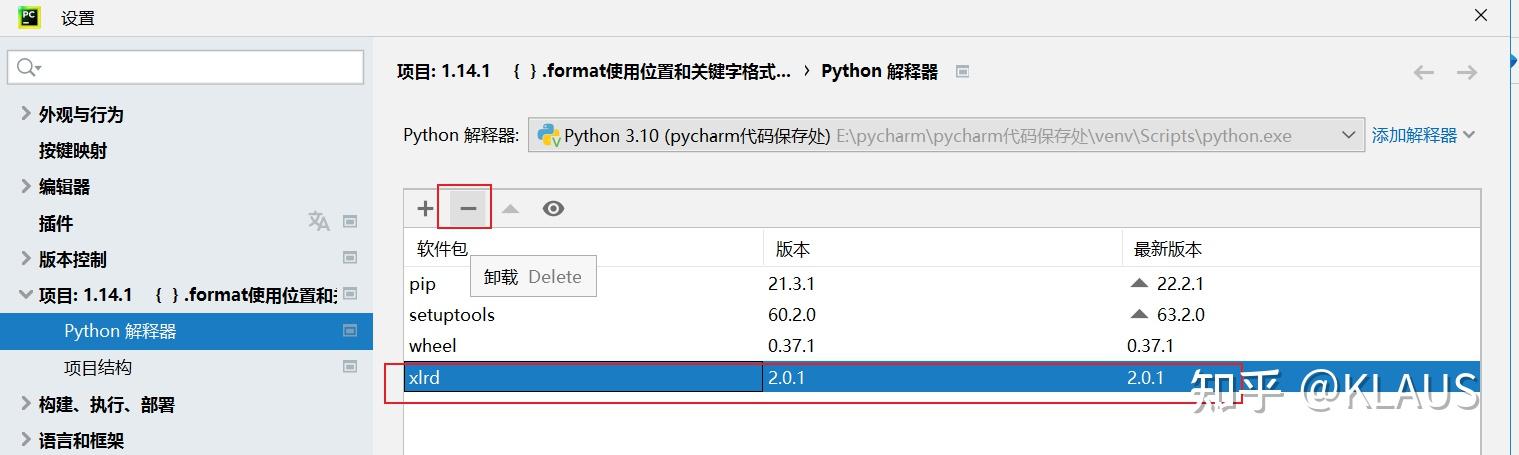
Task: Toggle the show early releases eye icon
Action: pyautogui.click(x=553, y=208)
